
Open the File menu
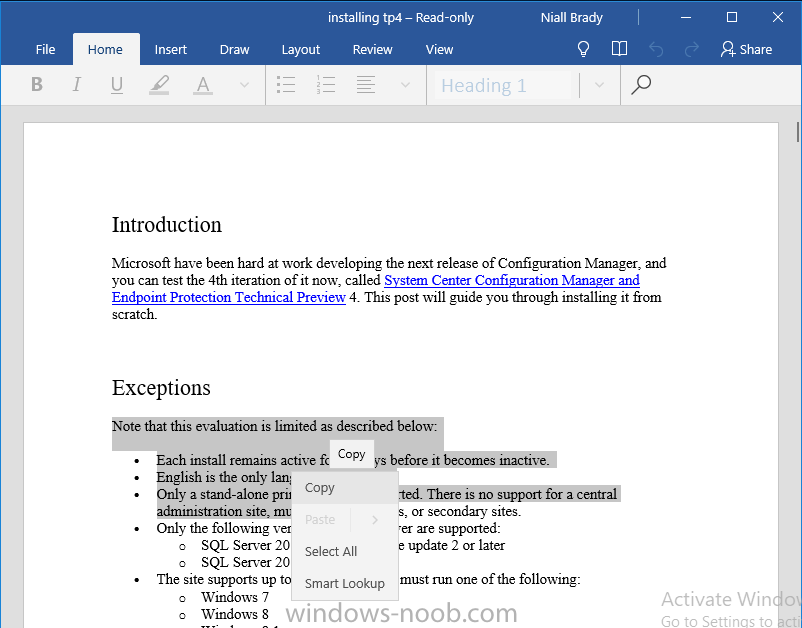[x=46, y=50]
